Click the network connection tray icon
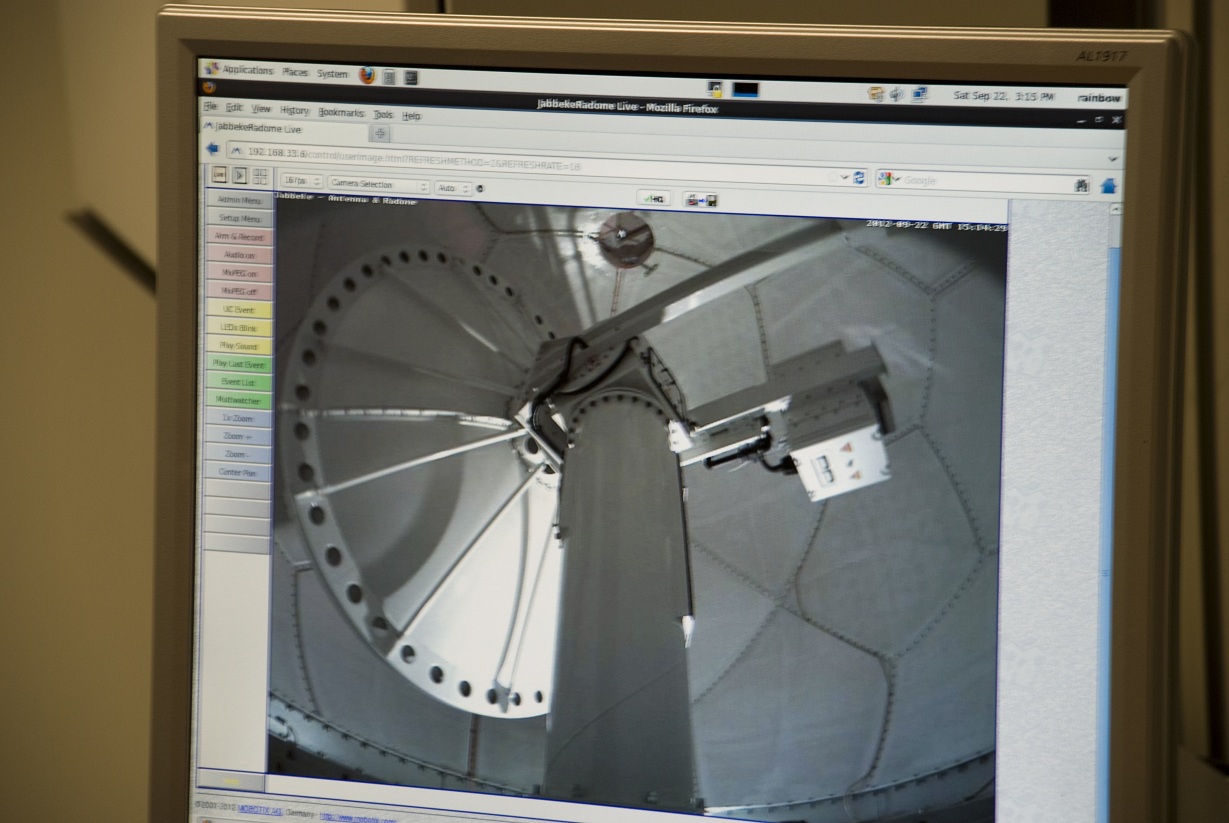The image size is (1229, 823). tap(919, 95)
